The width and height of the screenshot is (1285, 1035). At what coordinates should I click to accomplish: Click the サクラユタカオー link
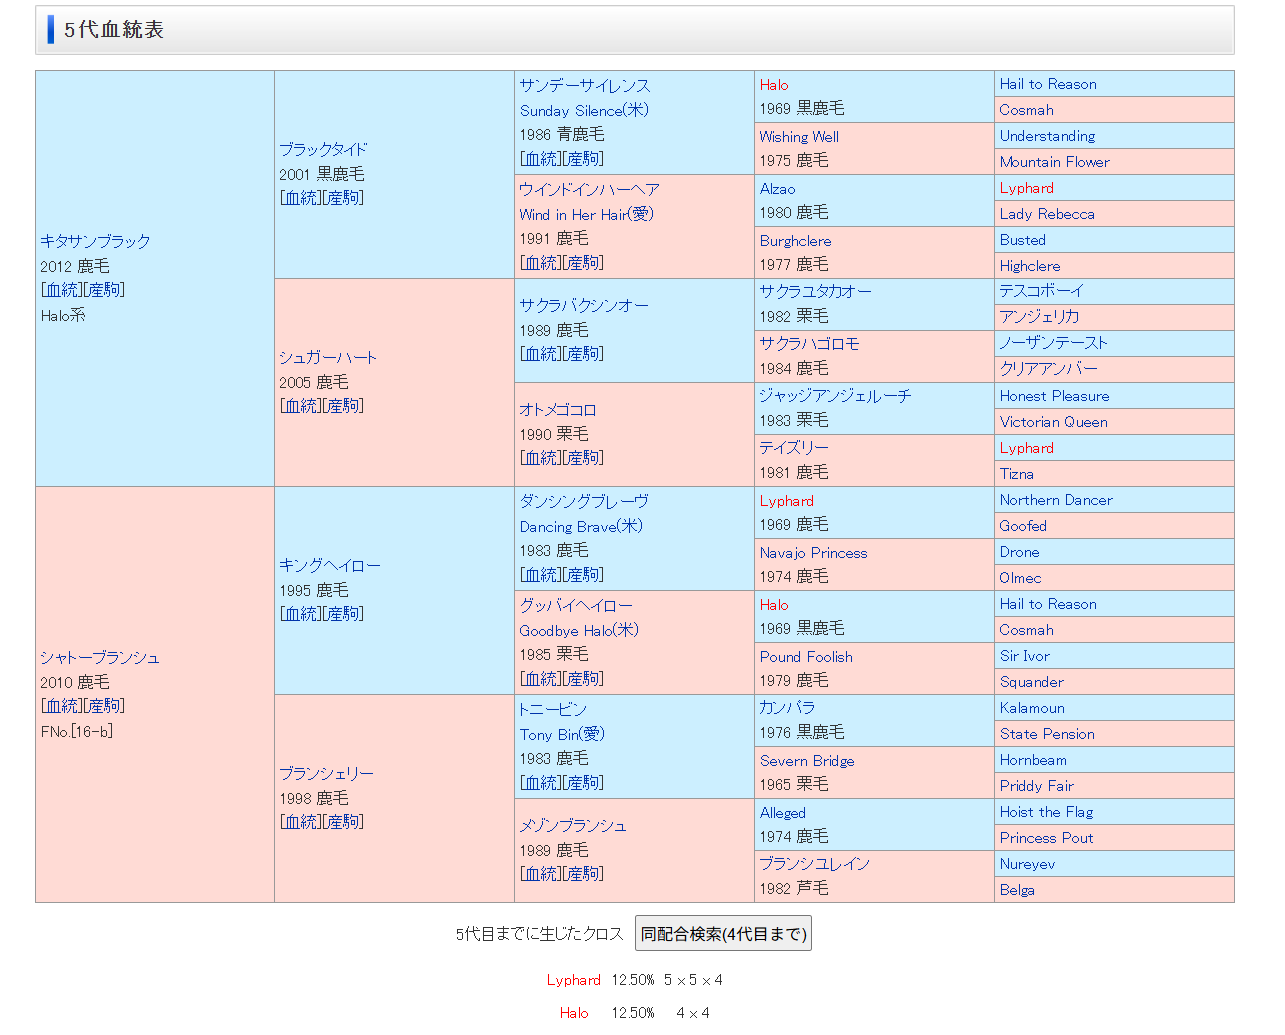coord(815,291)
